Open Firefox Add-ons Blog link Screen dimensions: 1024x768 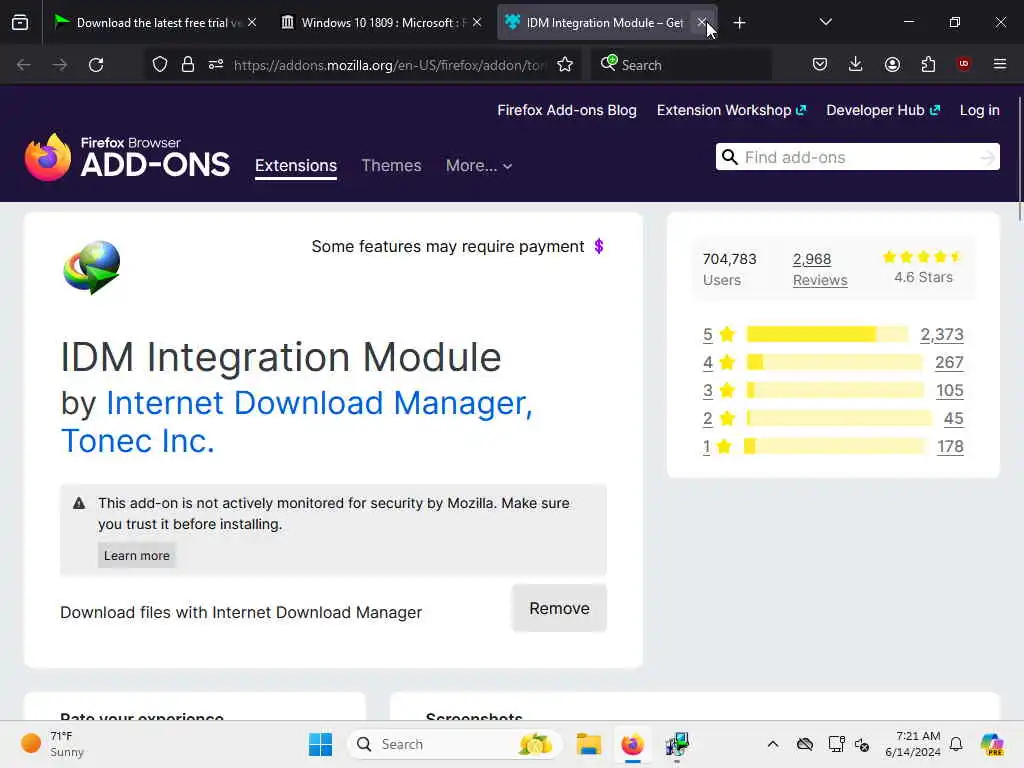click(567, 110)
